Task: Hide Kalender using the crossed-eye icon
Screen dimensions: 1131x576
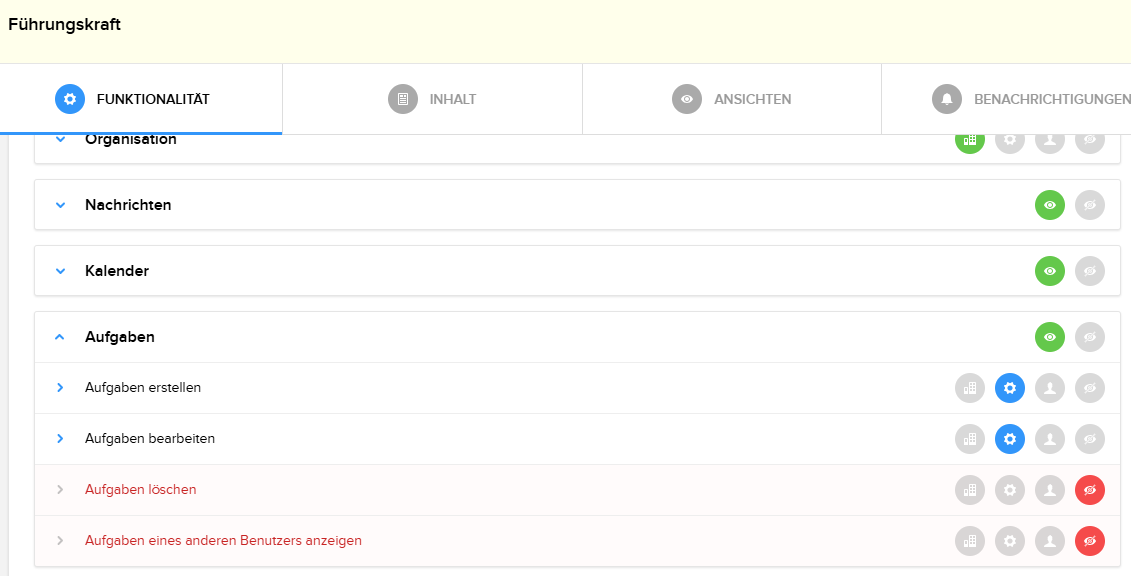Action: [x=1090, y=271]
